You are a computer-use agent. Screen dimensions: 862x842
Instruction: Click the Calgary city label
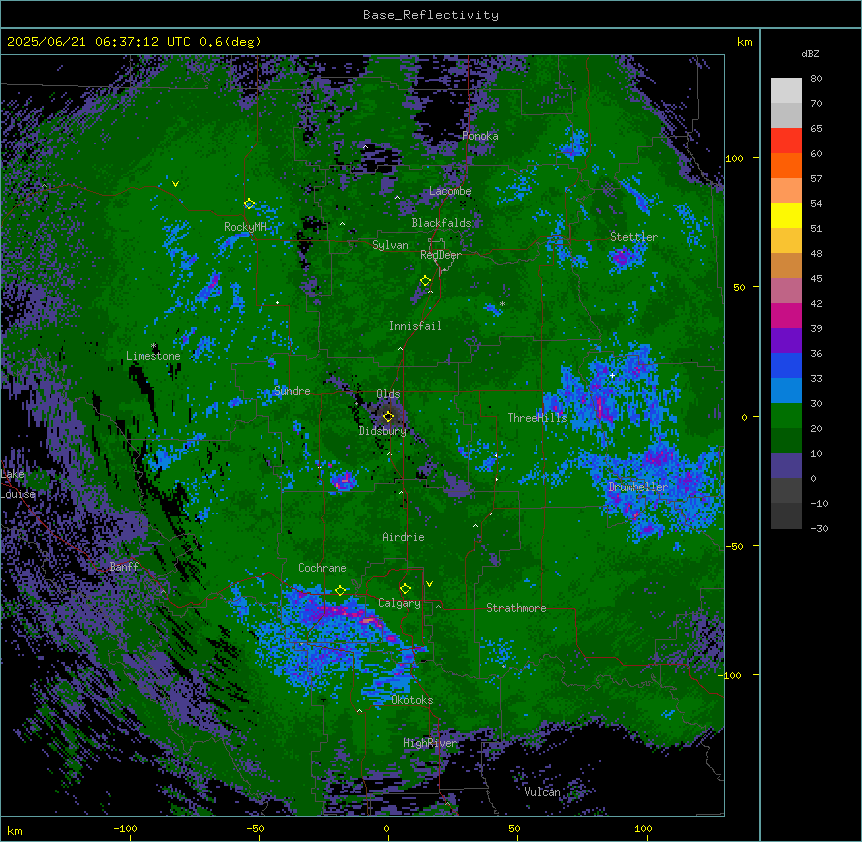point(399,603)
